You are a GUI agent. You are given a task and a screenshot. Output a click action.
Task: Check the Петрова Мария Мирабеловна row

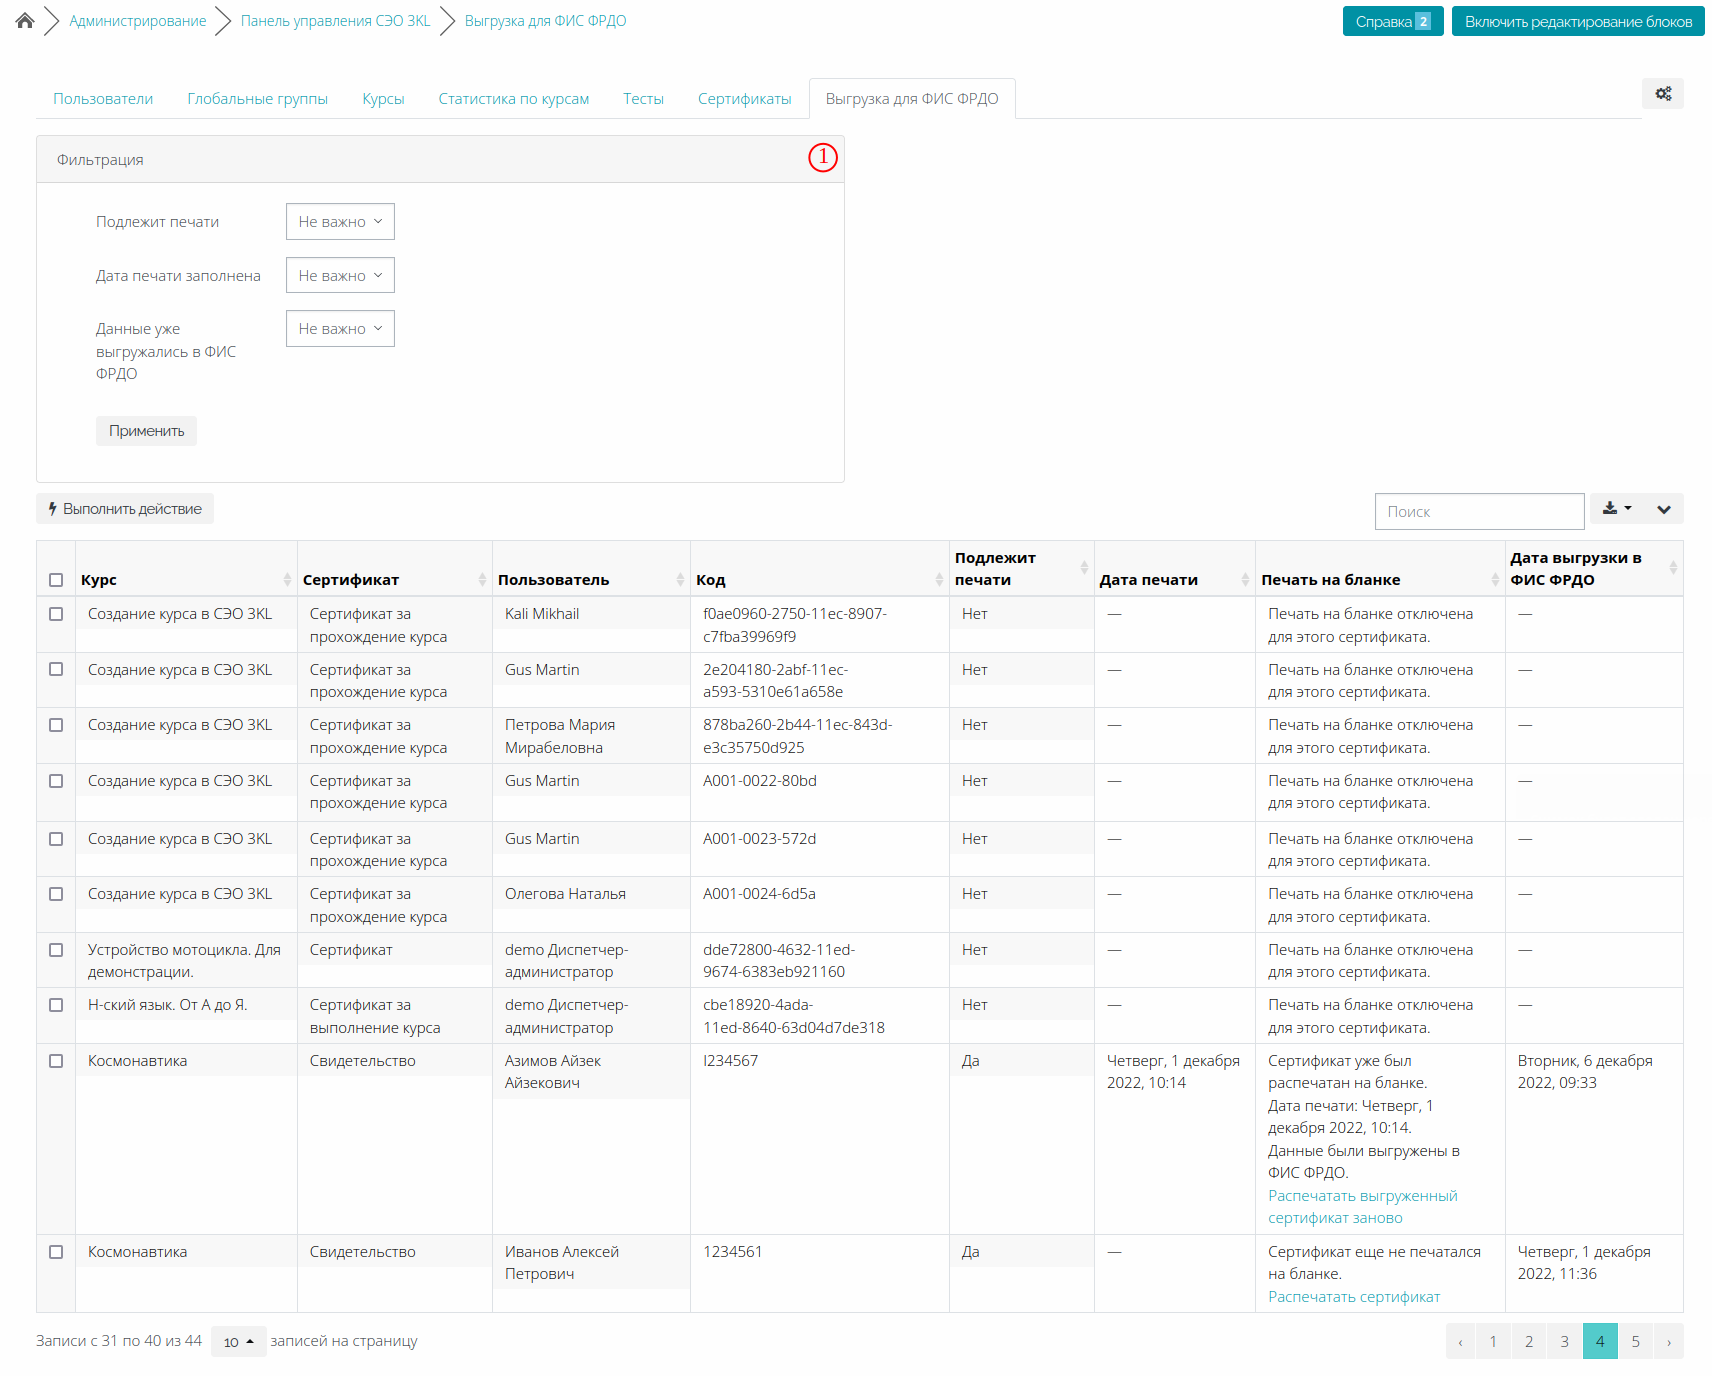pos(56,725)
